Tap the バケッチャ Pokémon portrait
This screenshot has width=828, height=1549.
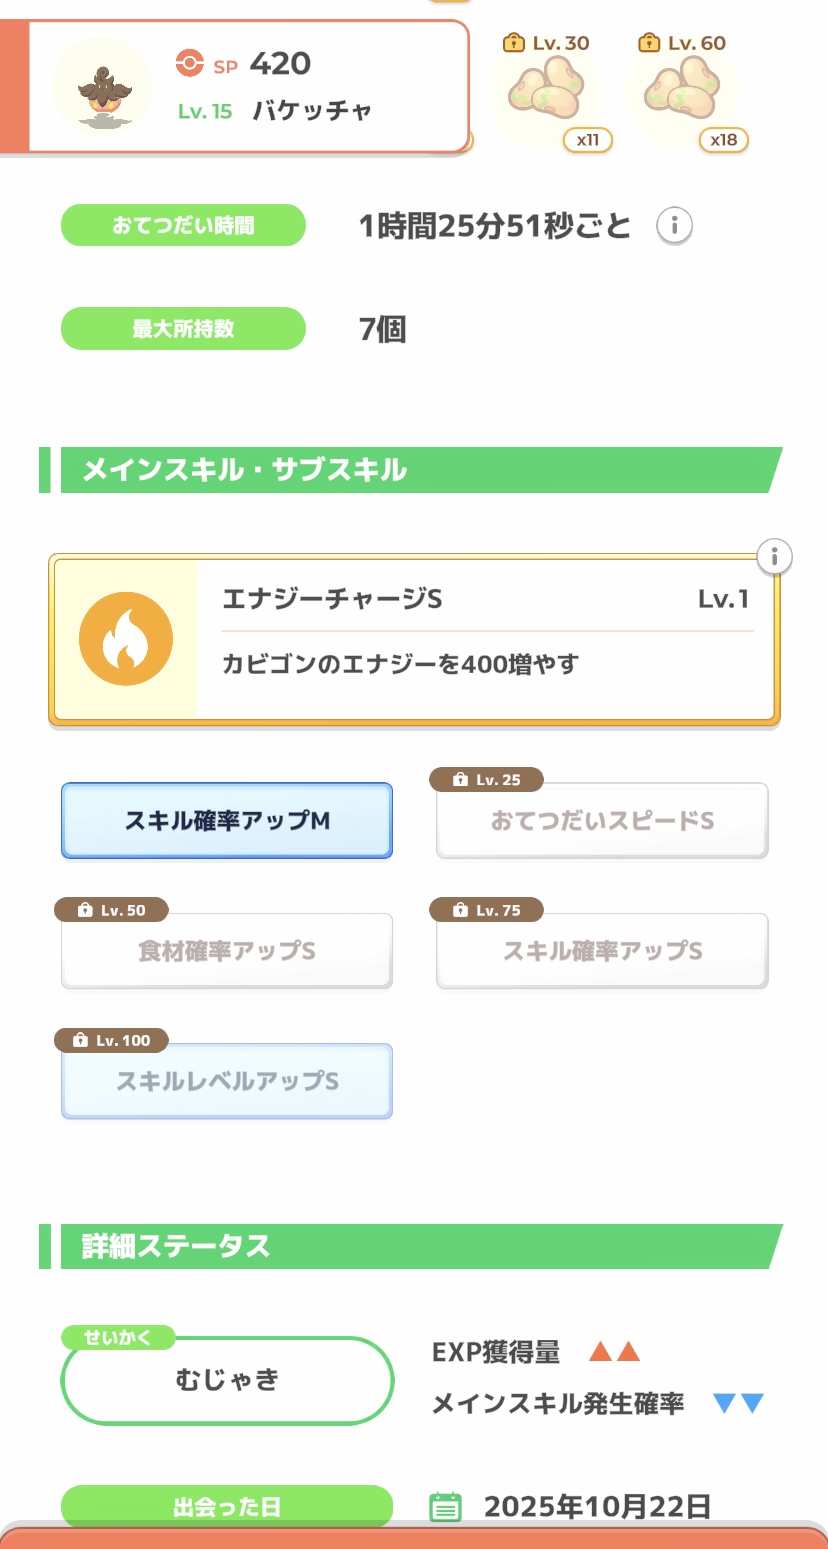(x=101, y=87)
